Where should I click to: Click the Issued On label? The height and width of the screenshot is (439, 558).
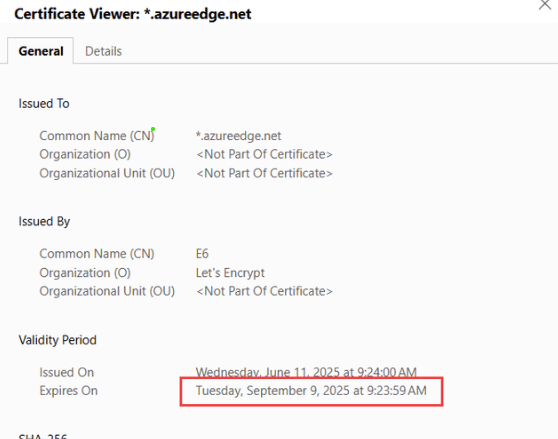tap(67, 372)
